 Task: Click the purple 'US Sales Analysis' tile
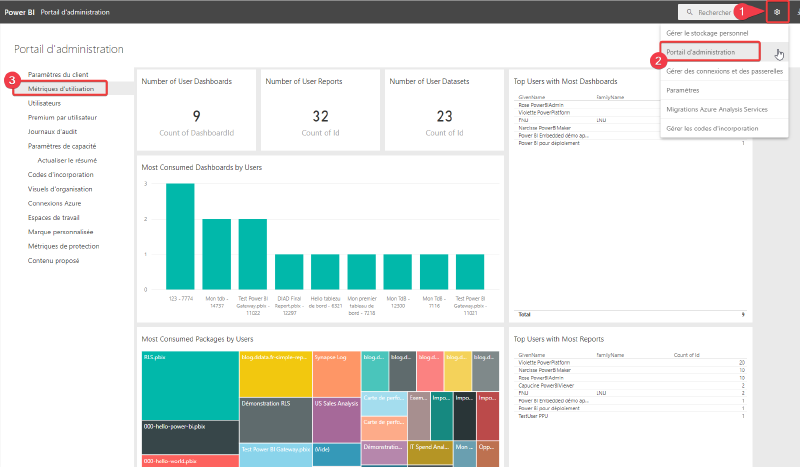click(336, 420)
